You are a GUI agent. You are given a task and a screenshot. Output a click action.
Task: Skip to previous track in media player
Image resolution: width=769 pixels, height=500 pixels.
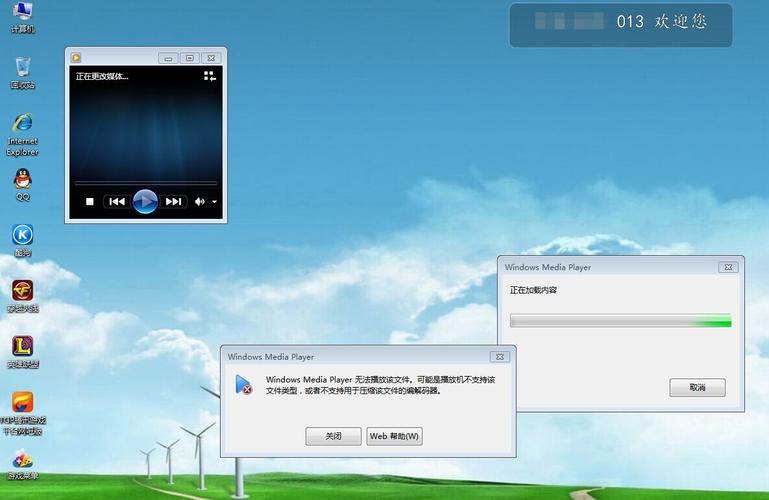coord(117,201)
